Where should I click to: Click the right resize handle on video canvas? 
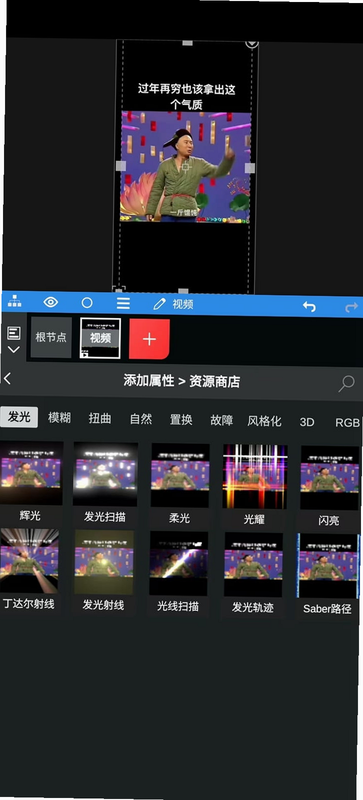tap(250, 168)
